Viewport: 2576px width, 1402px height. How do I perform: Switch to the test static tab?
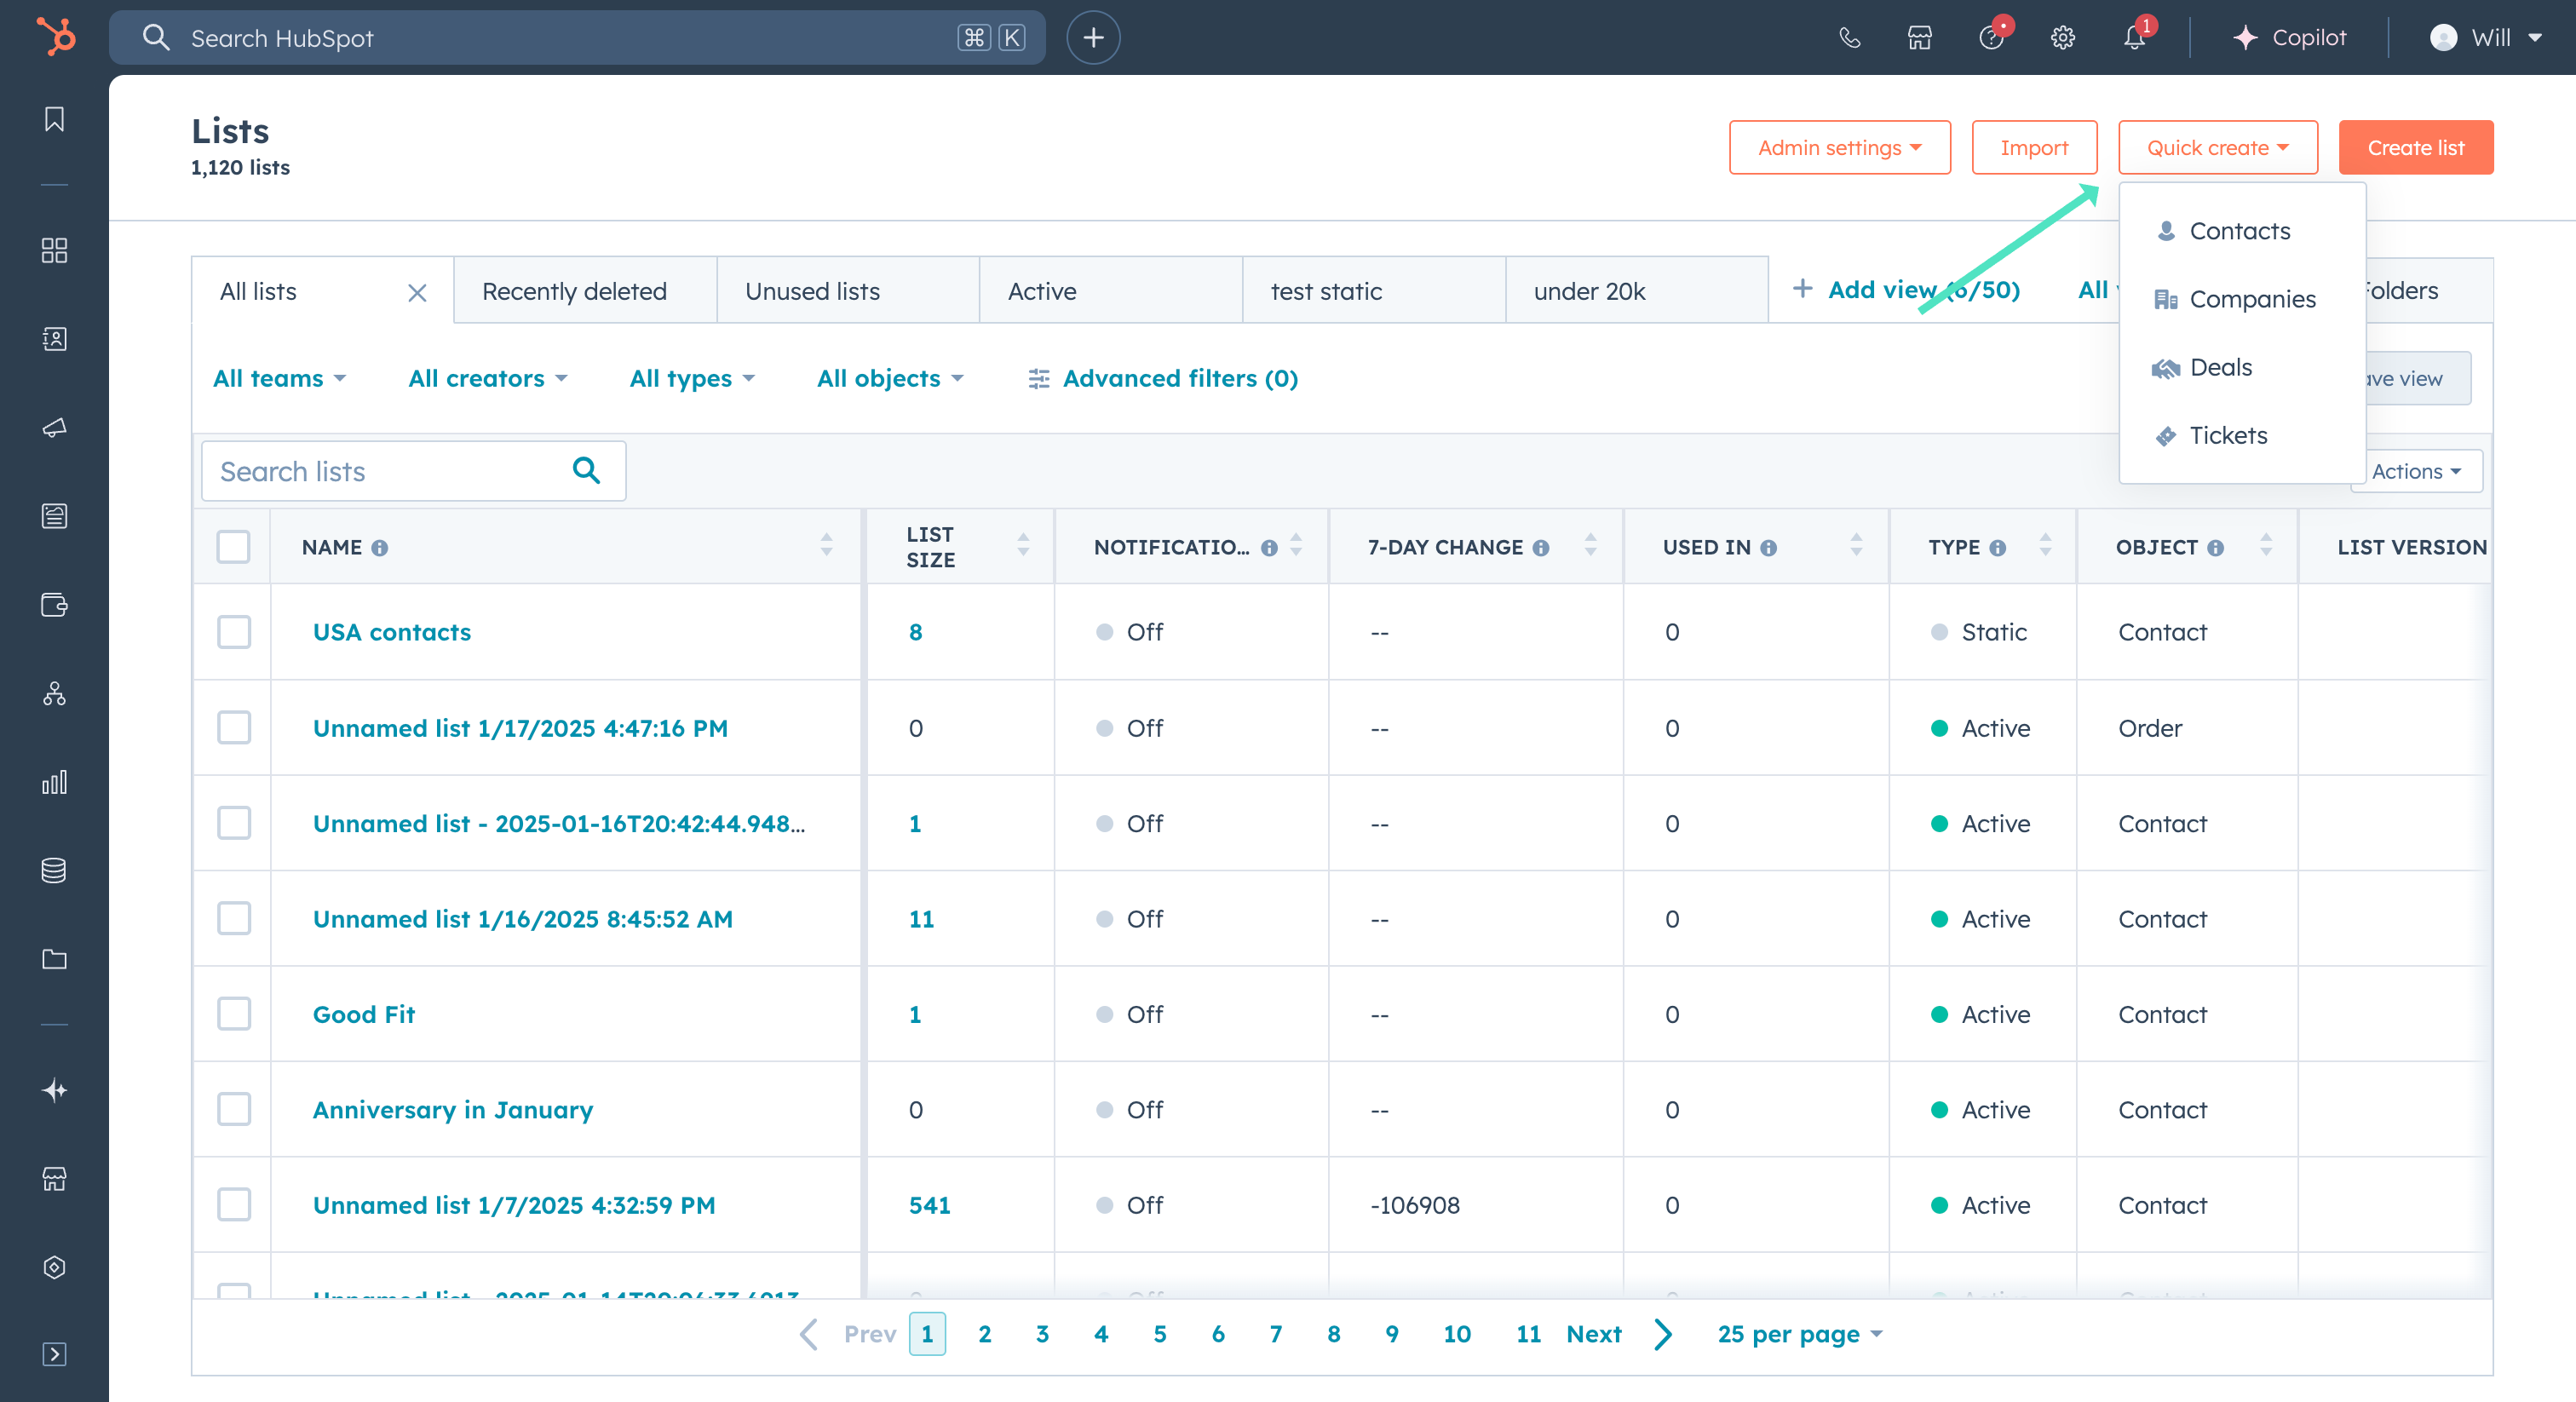1374,291
